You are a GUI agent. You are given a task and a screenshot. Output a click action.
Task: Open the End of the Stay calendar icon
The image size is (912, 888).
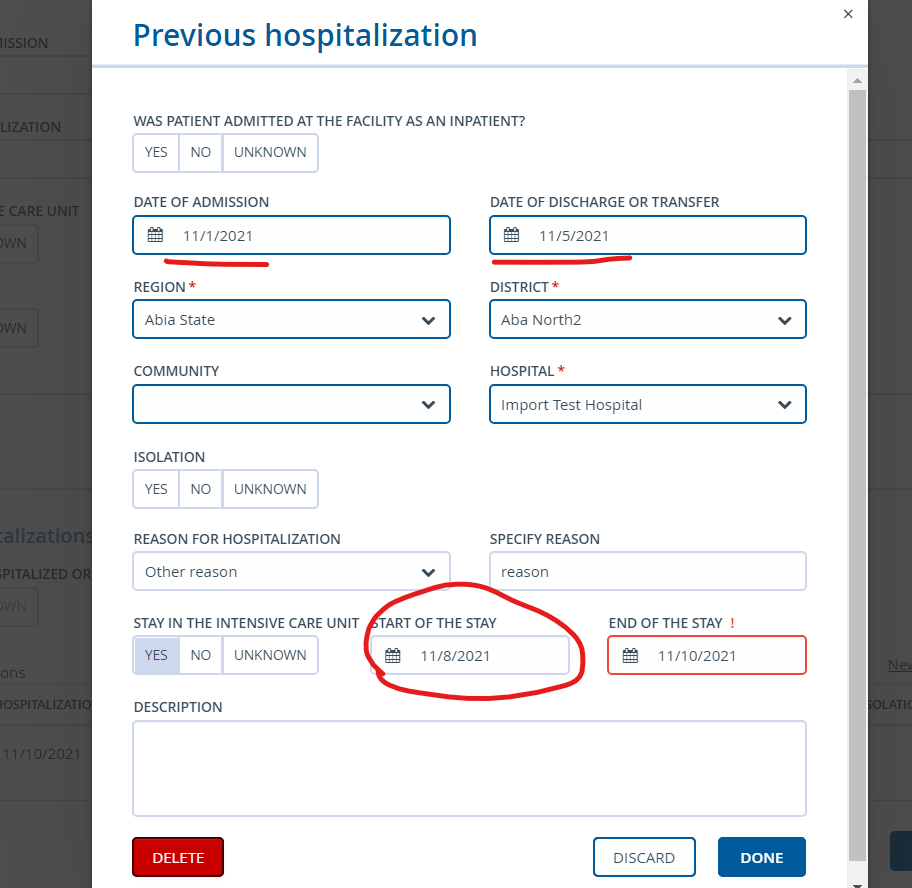[629, 655]
